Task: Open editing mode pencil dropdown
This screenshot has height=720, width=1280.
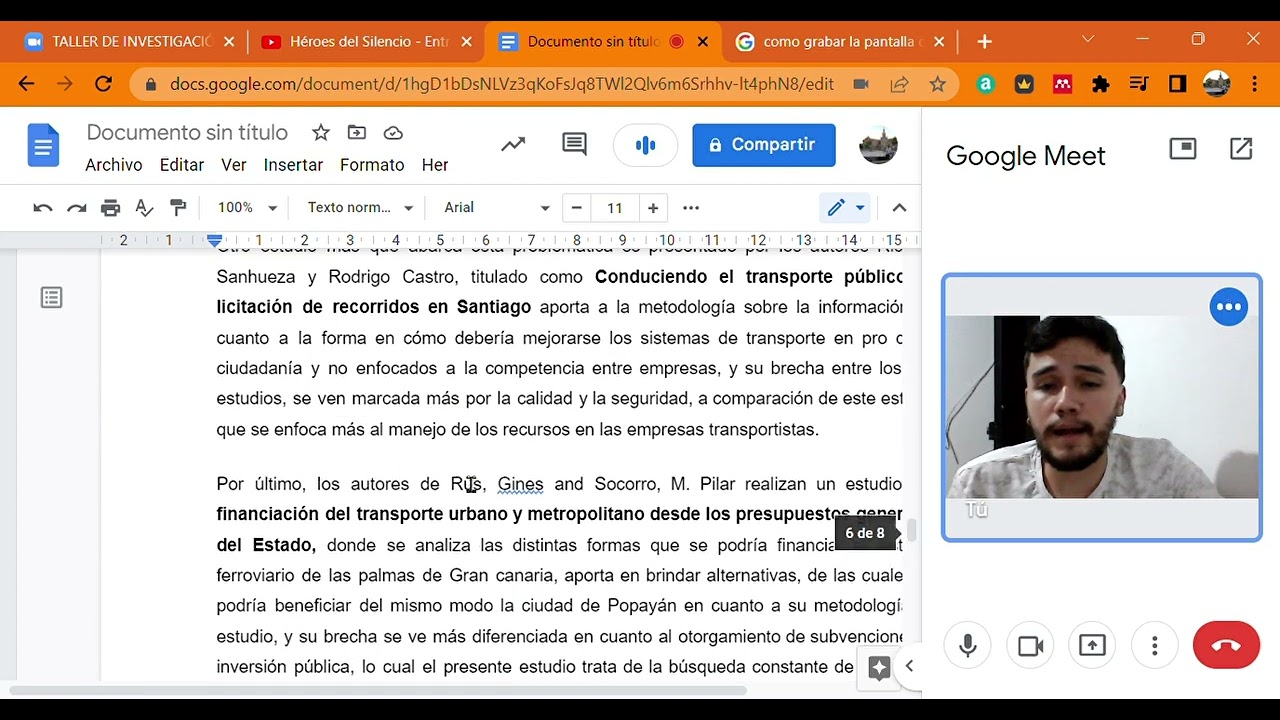Action: pyautogui.click(x=846, y=208)
